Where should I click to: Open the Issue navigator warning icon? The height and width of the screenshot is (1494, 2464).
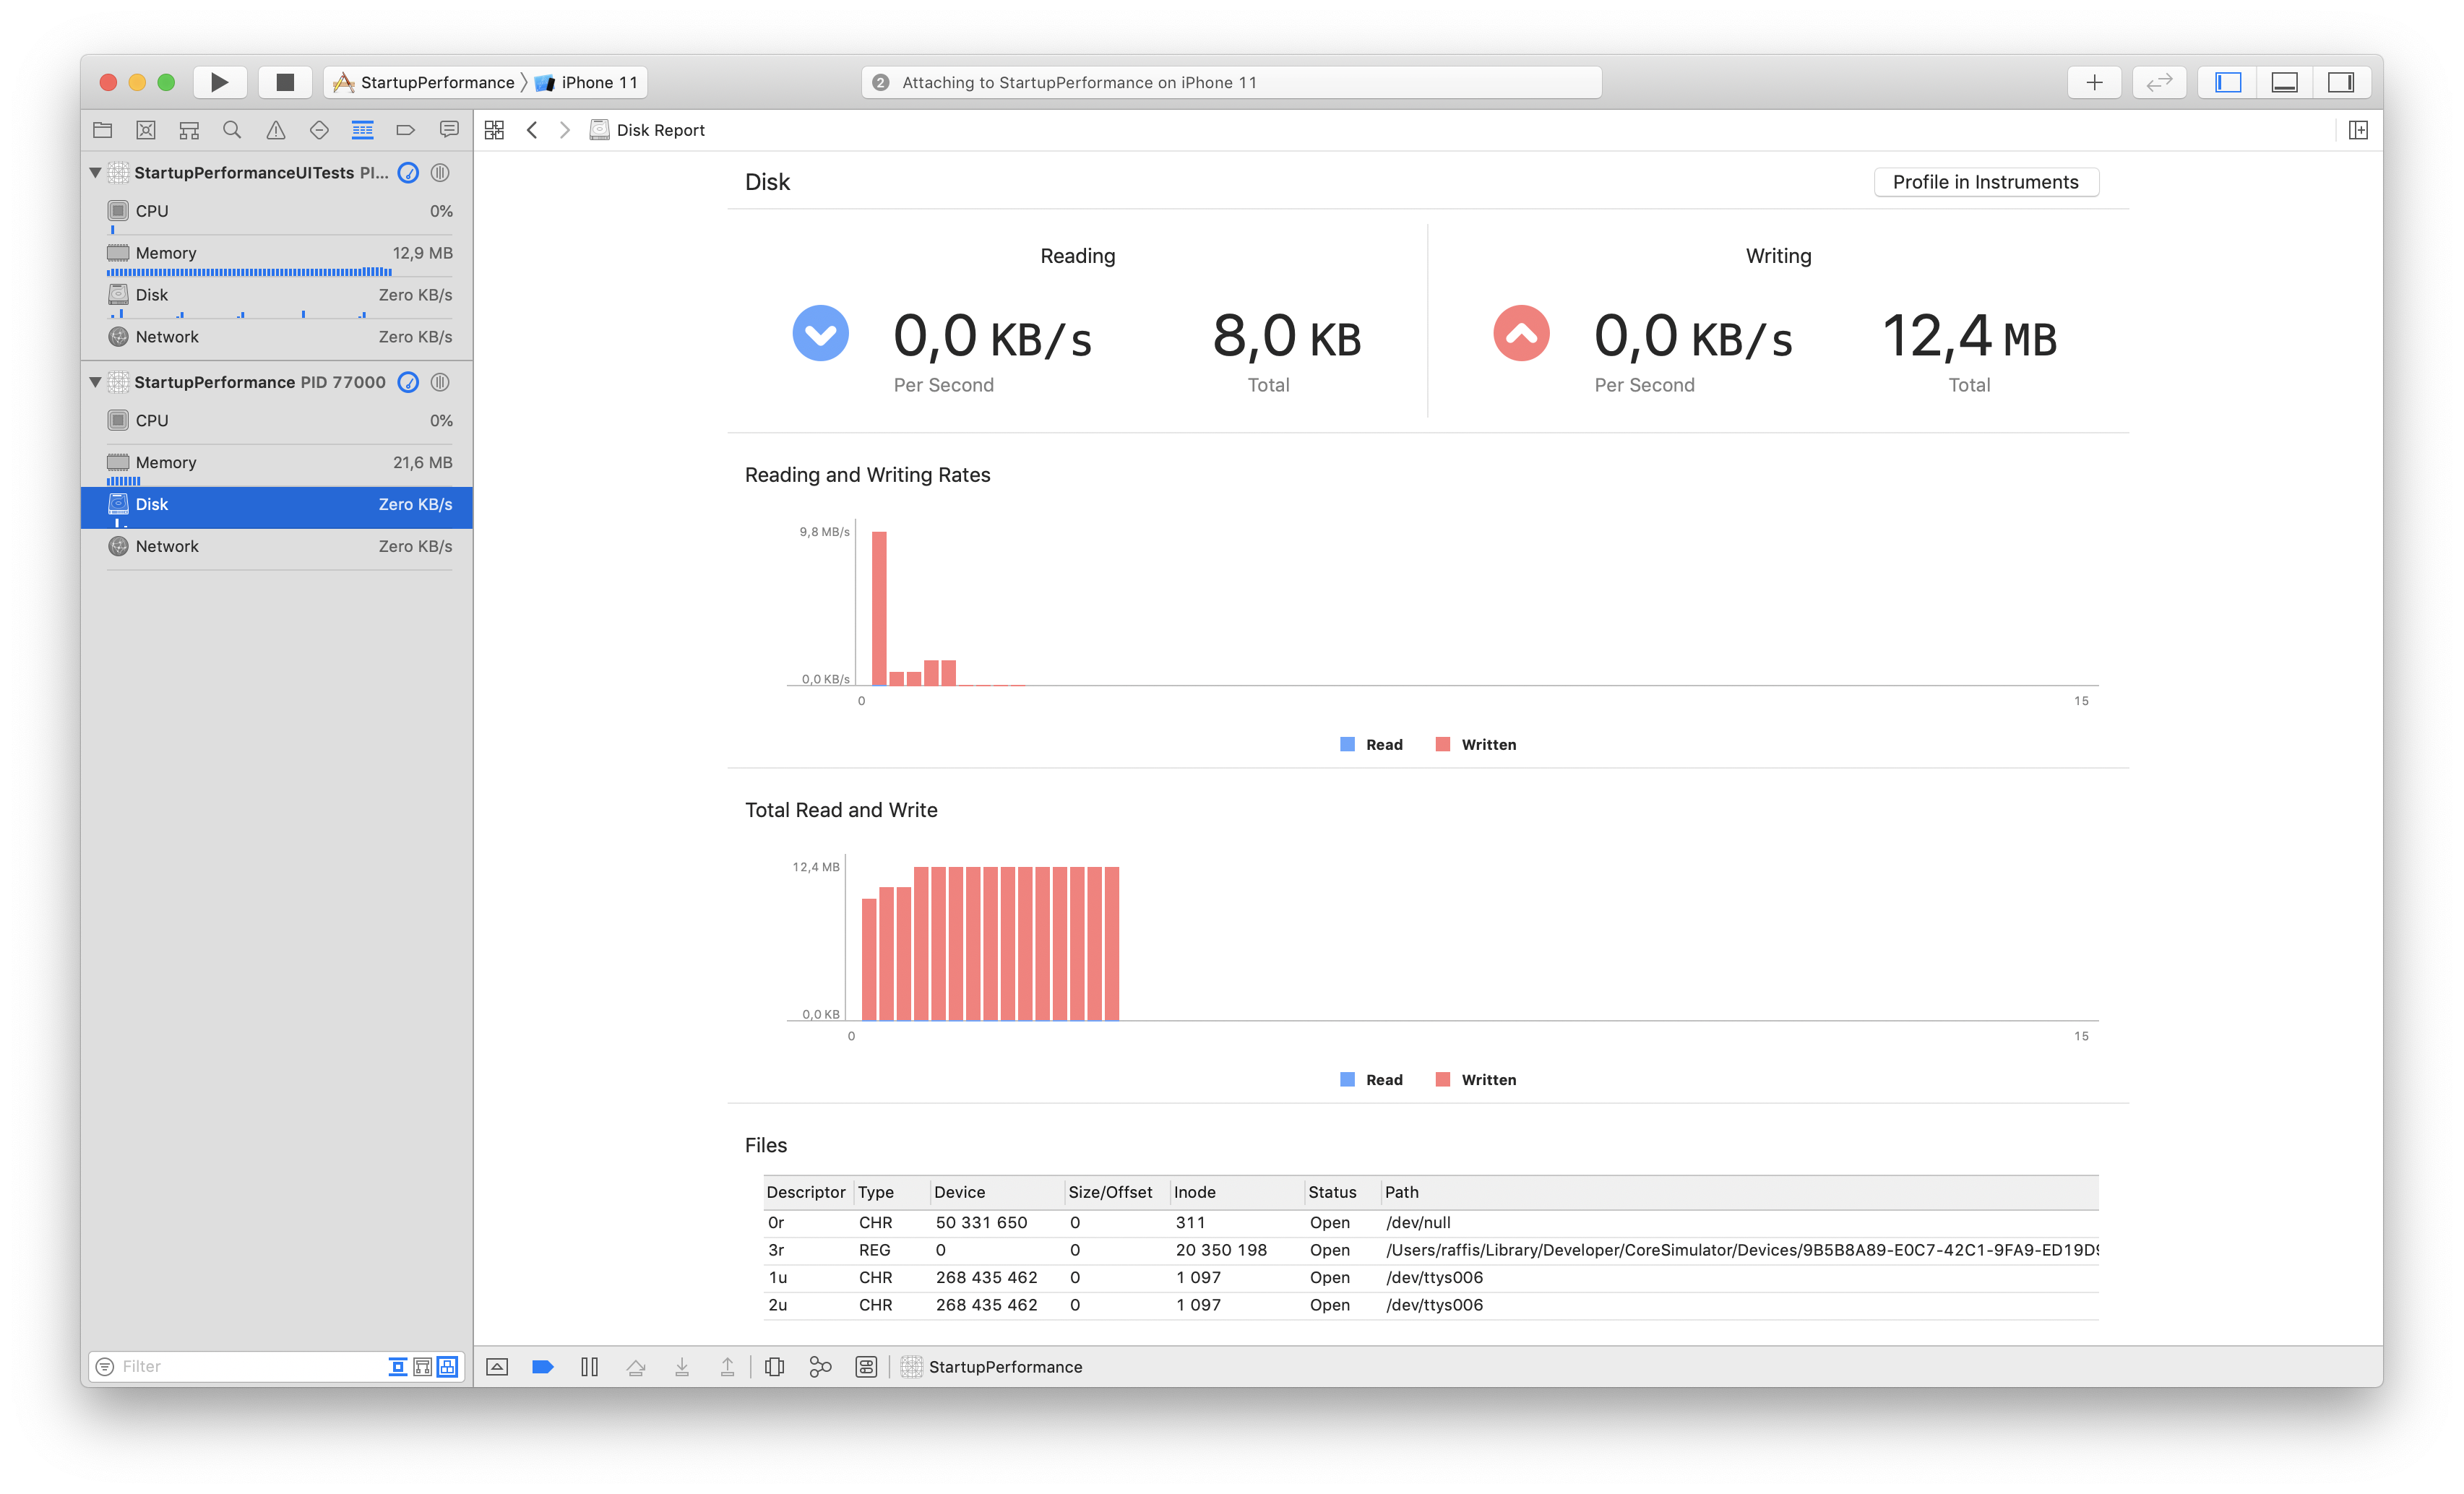[276, 130]
